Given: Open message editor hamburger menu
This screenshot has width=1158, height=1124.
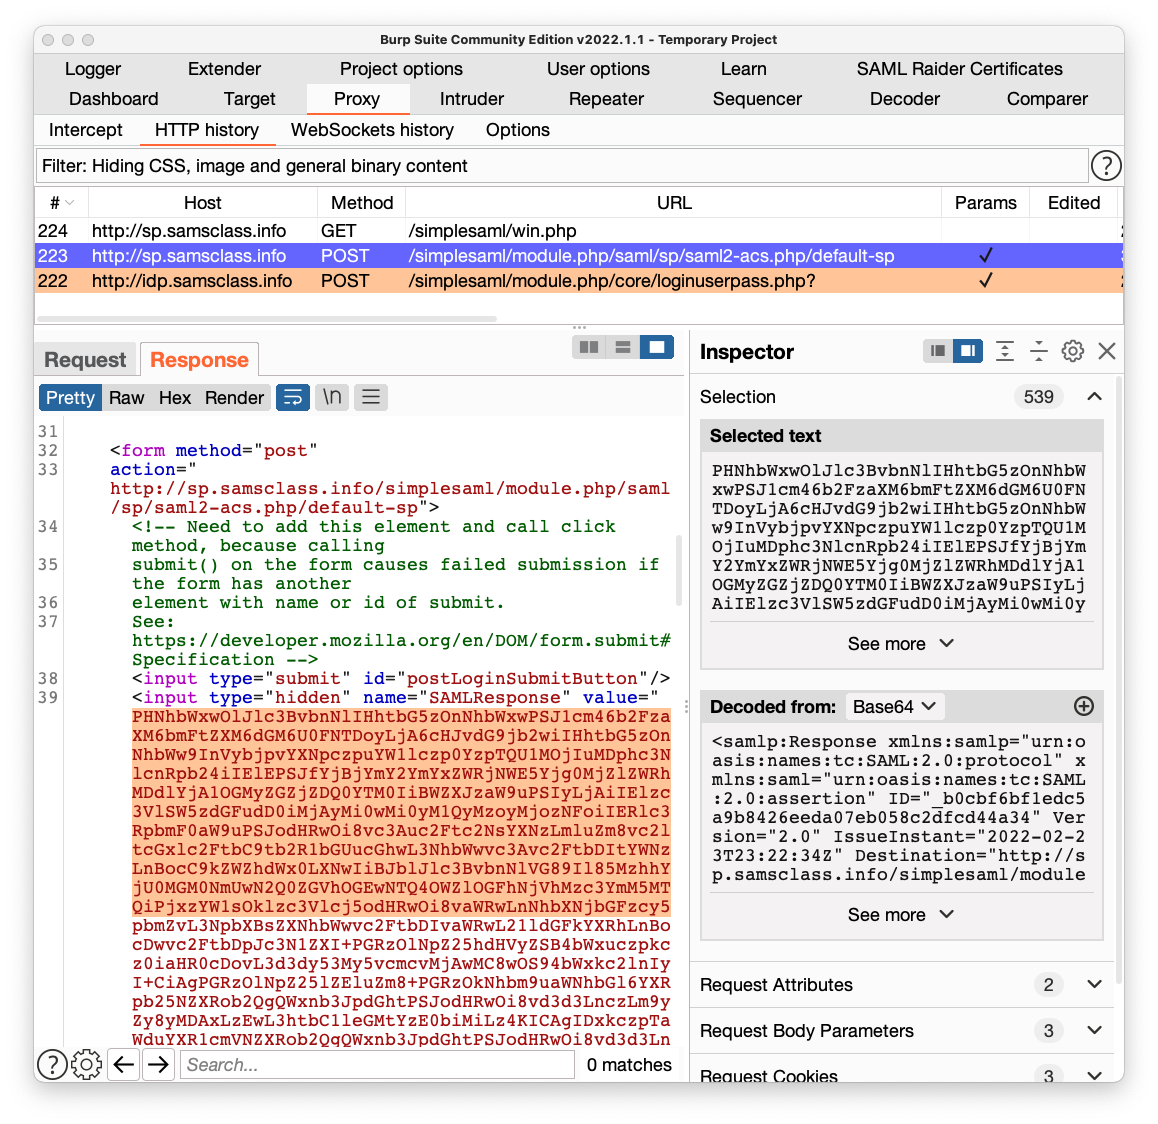Looking at the screenshot, I should [x=371, y=397].
